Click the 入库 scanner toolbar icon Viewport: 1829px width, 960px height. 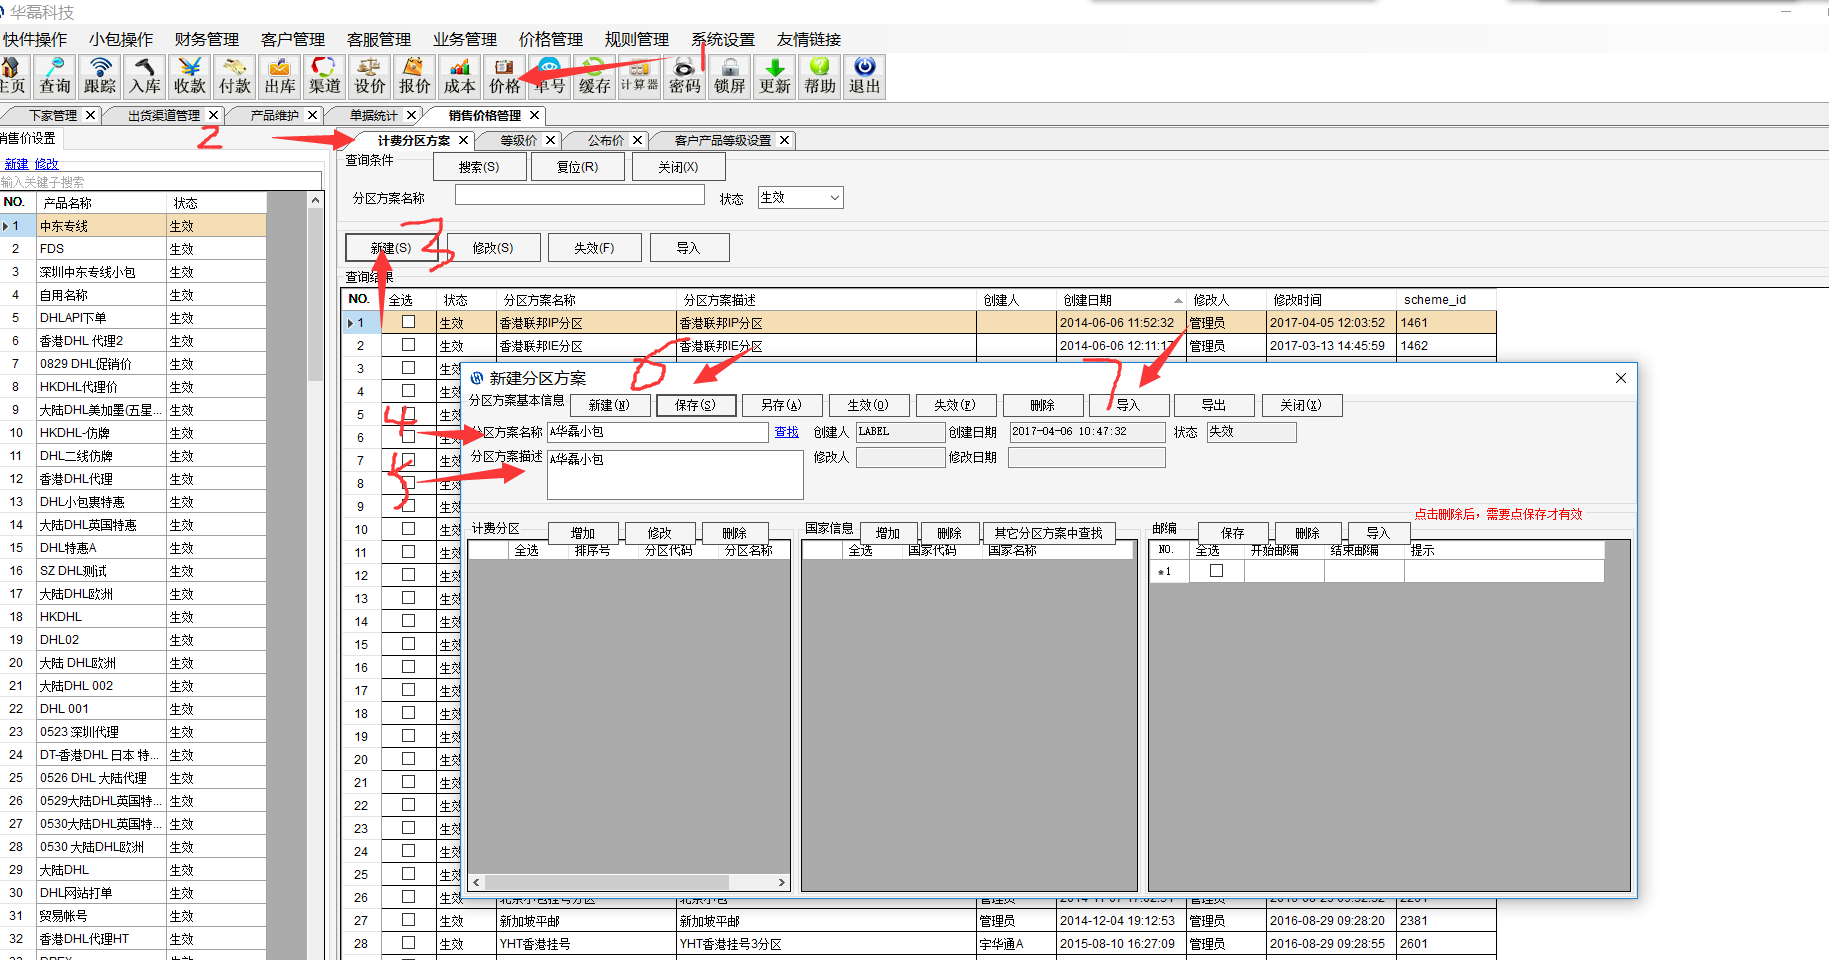(145, 76)
